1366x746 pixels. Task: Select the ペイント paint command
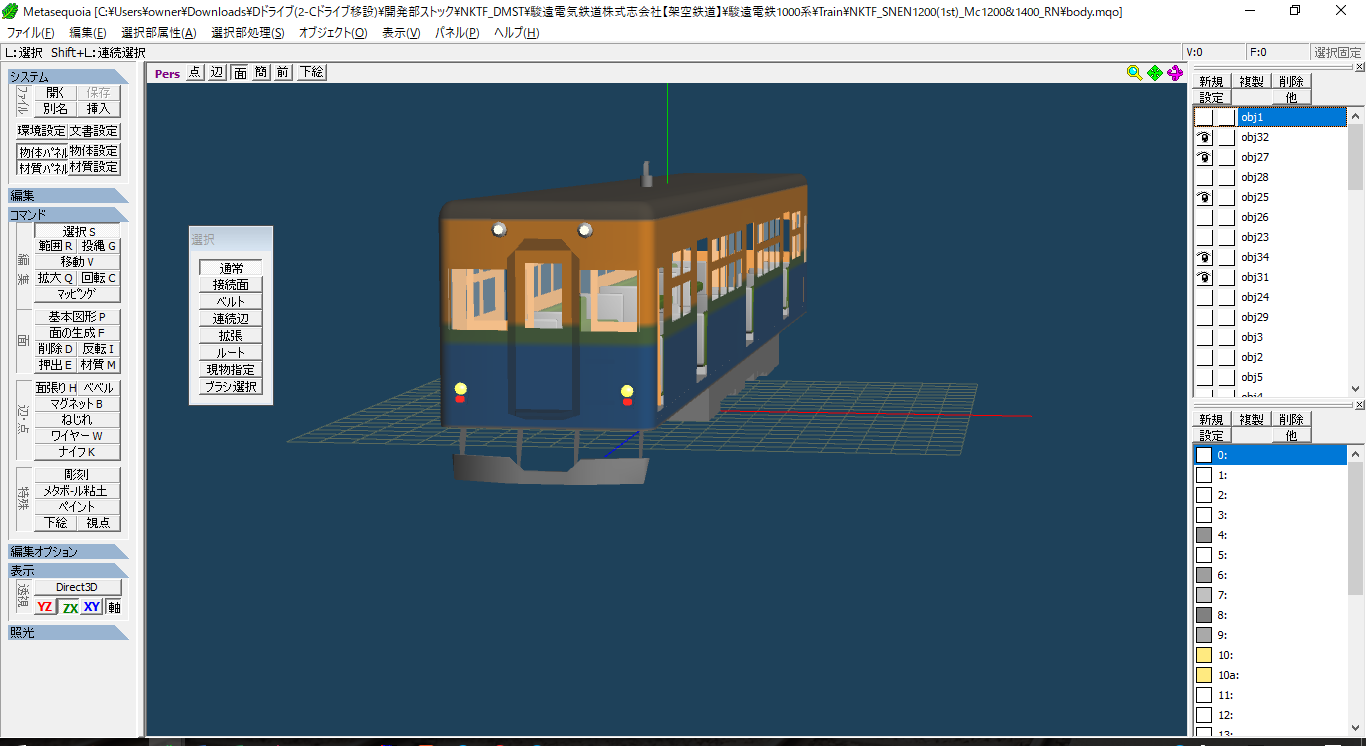(78, 507)
